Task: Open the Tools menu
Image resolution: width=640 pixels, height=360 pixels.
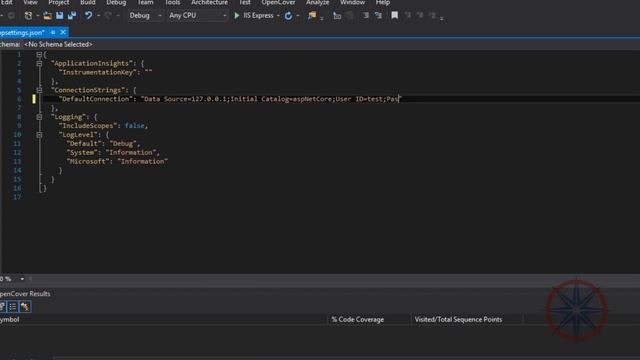Action: click(173, 2)
